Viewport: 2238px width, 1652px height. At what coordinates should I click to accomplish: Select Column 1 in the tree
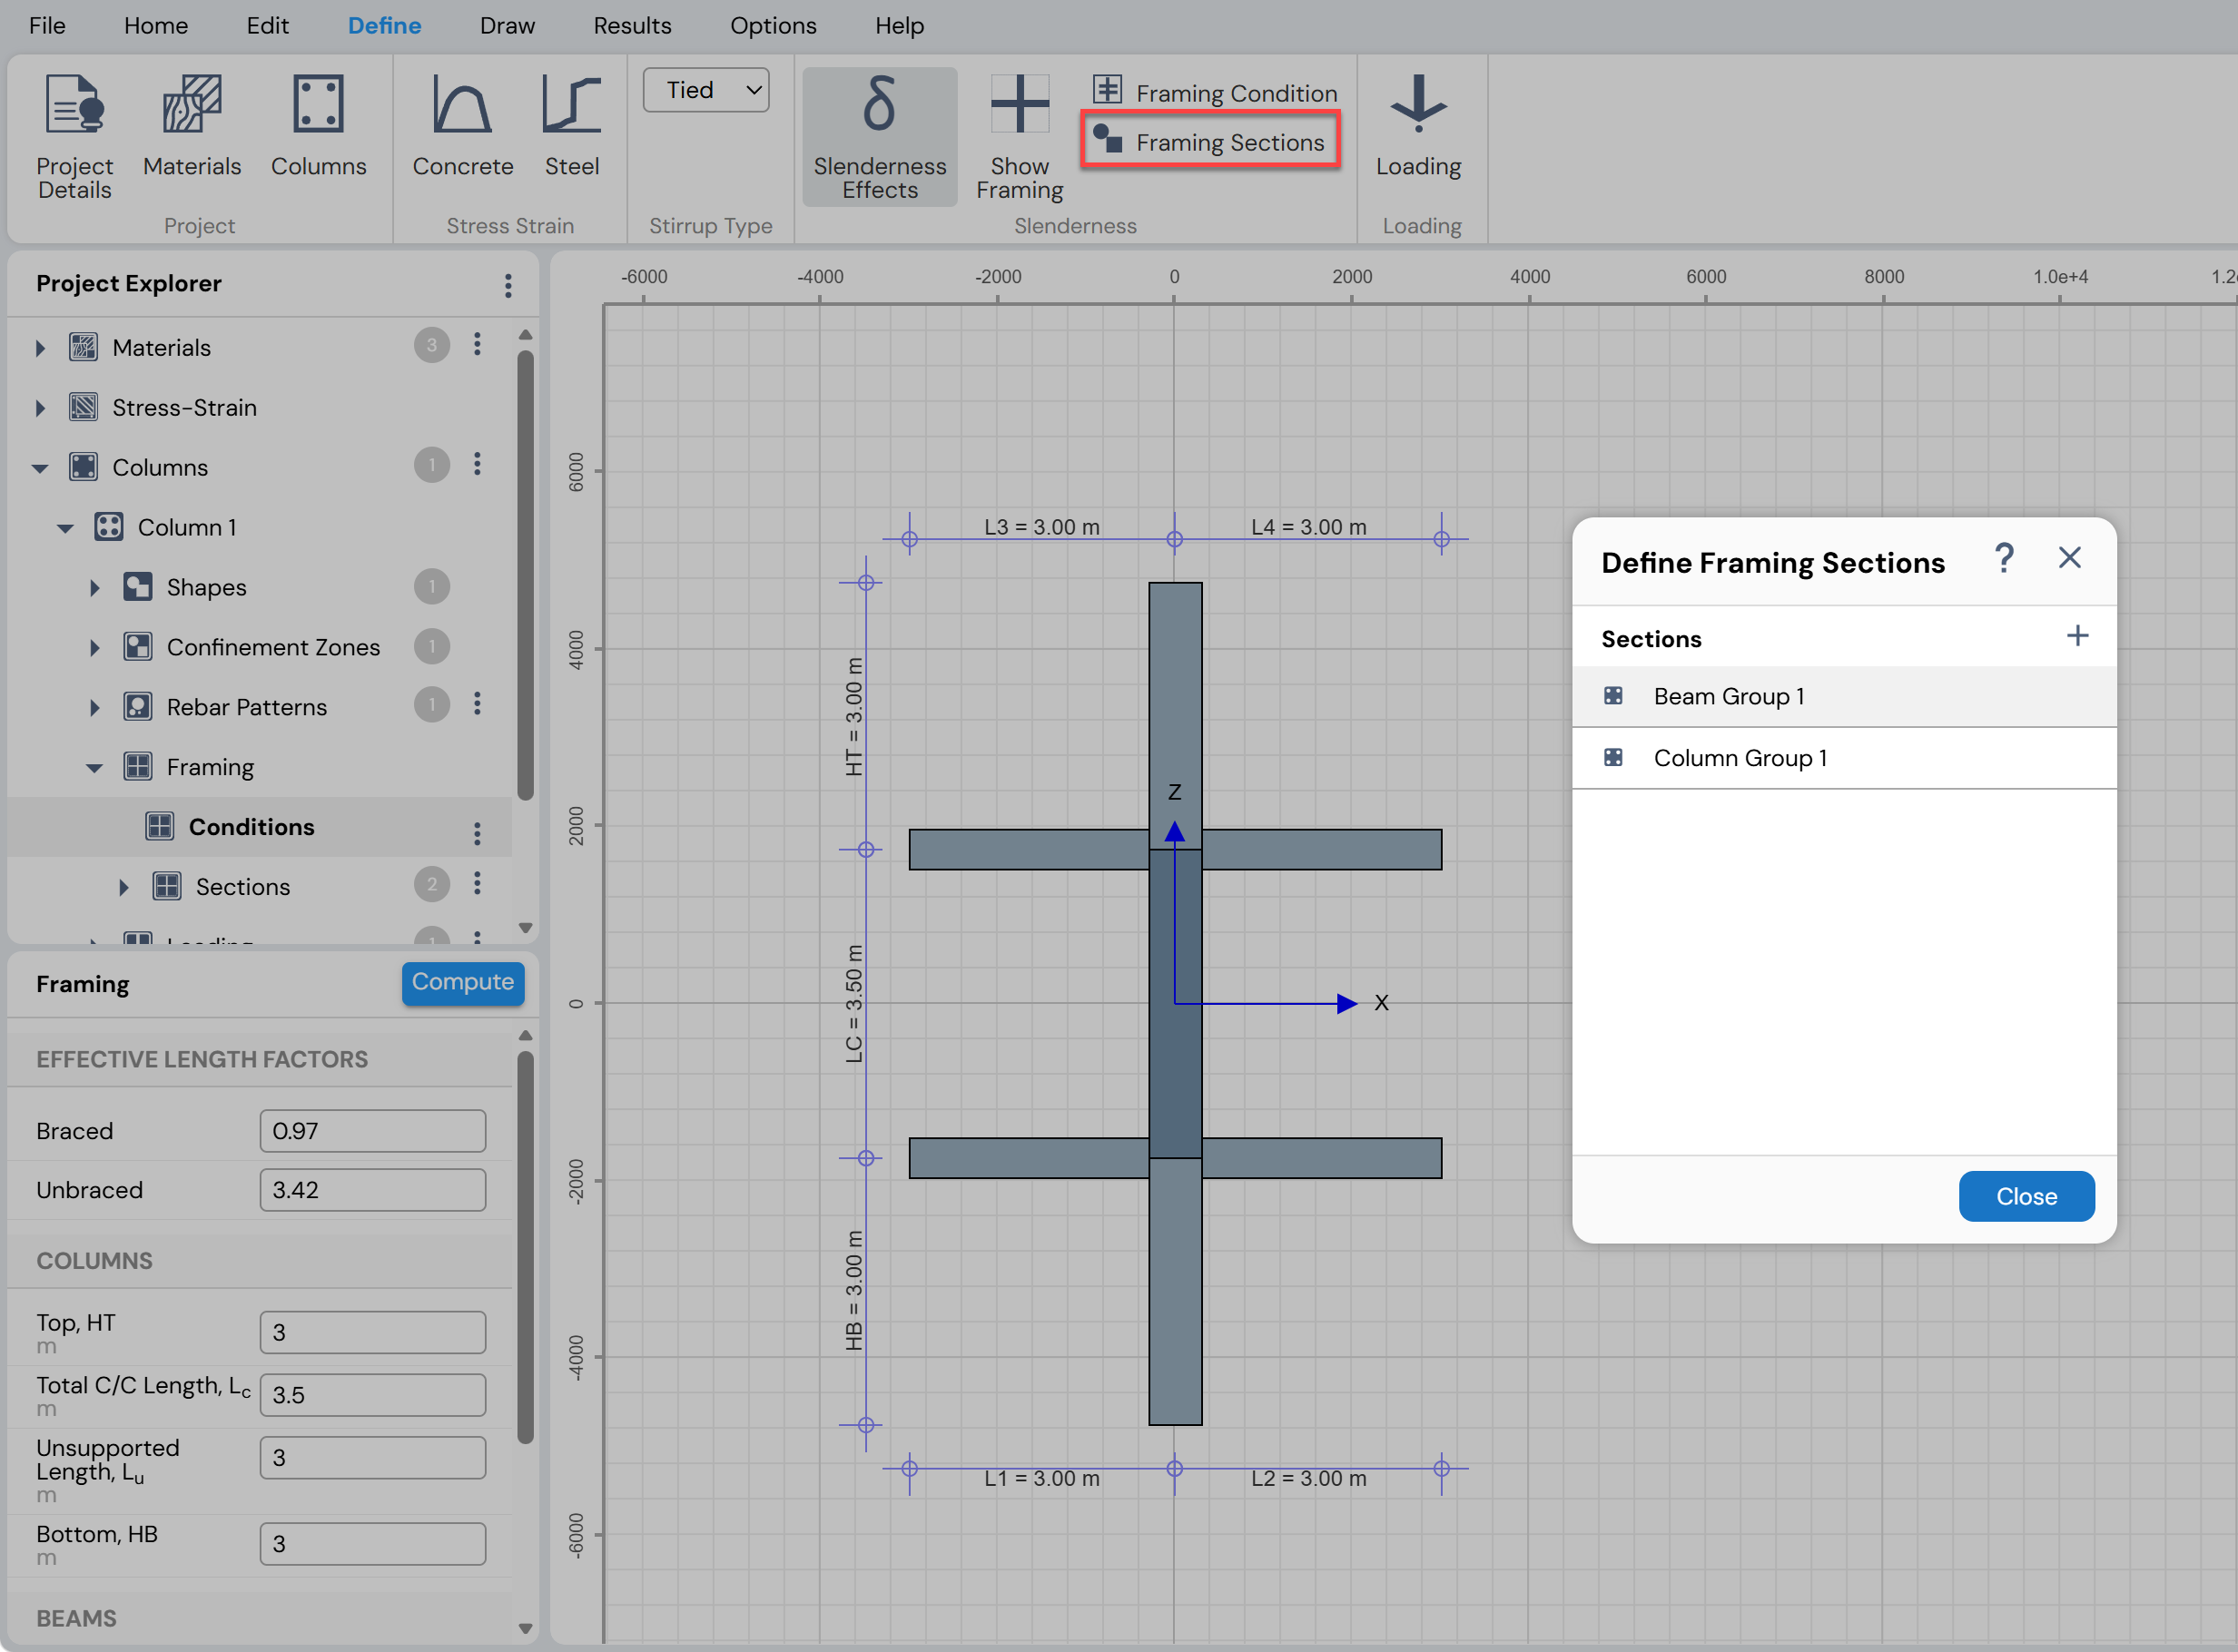click(187, 527)
